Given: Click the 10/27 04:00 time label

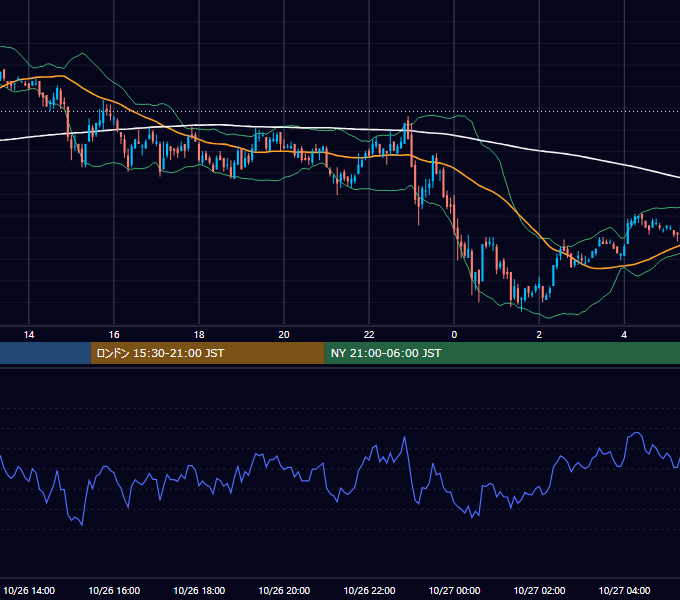Looking at the screenshot, I should pos(624,590).
